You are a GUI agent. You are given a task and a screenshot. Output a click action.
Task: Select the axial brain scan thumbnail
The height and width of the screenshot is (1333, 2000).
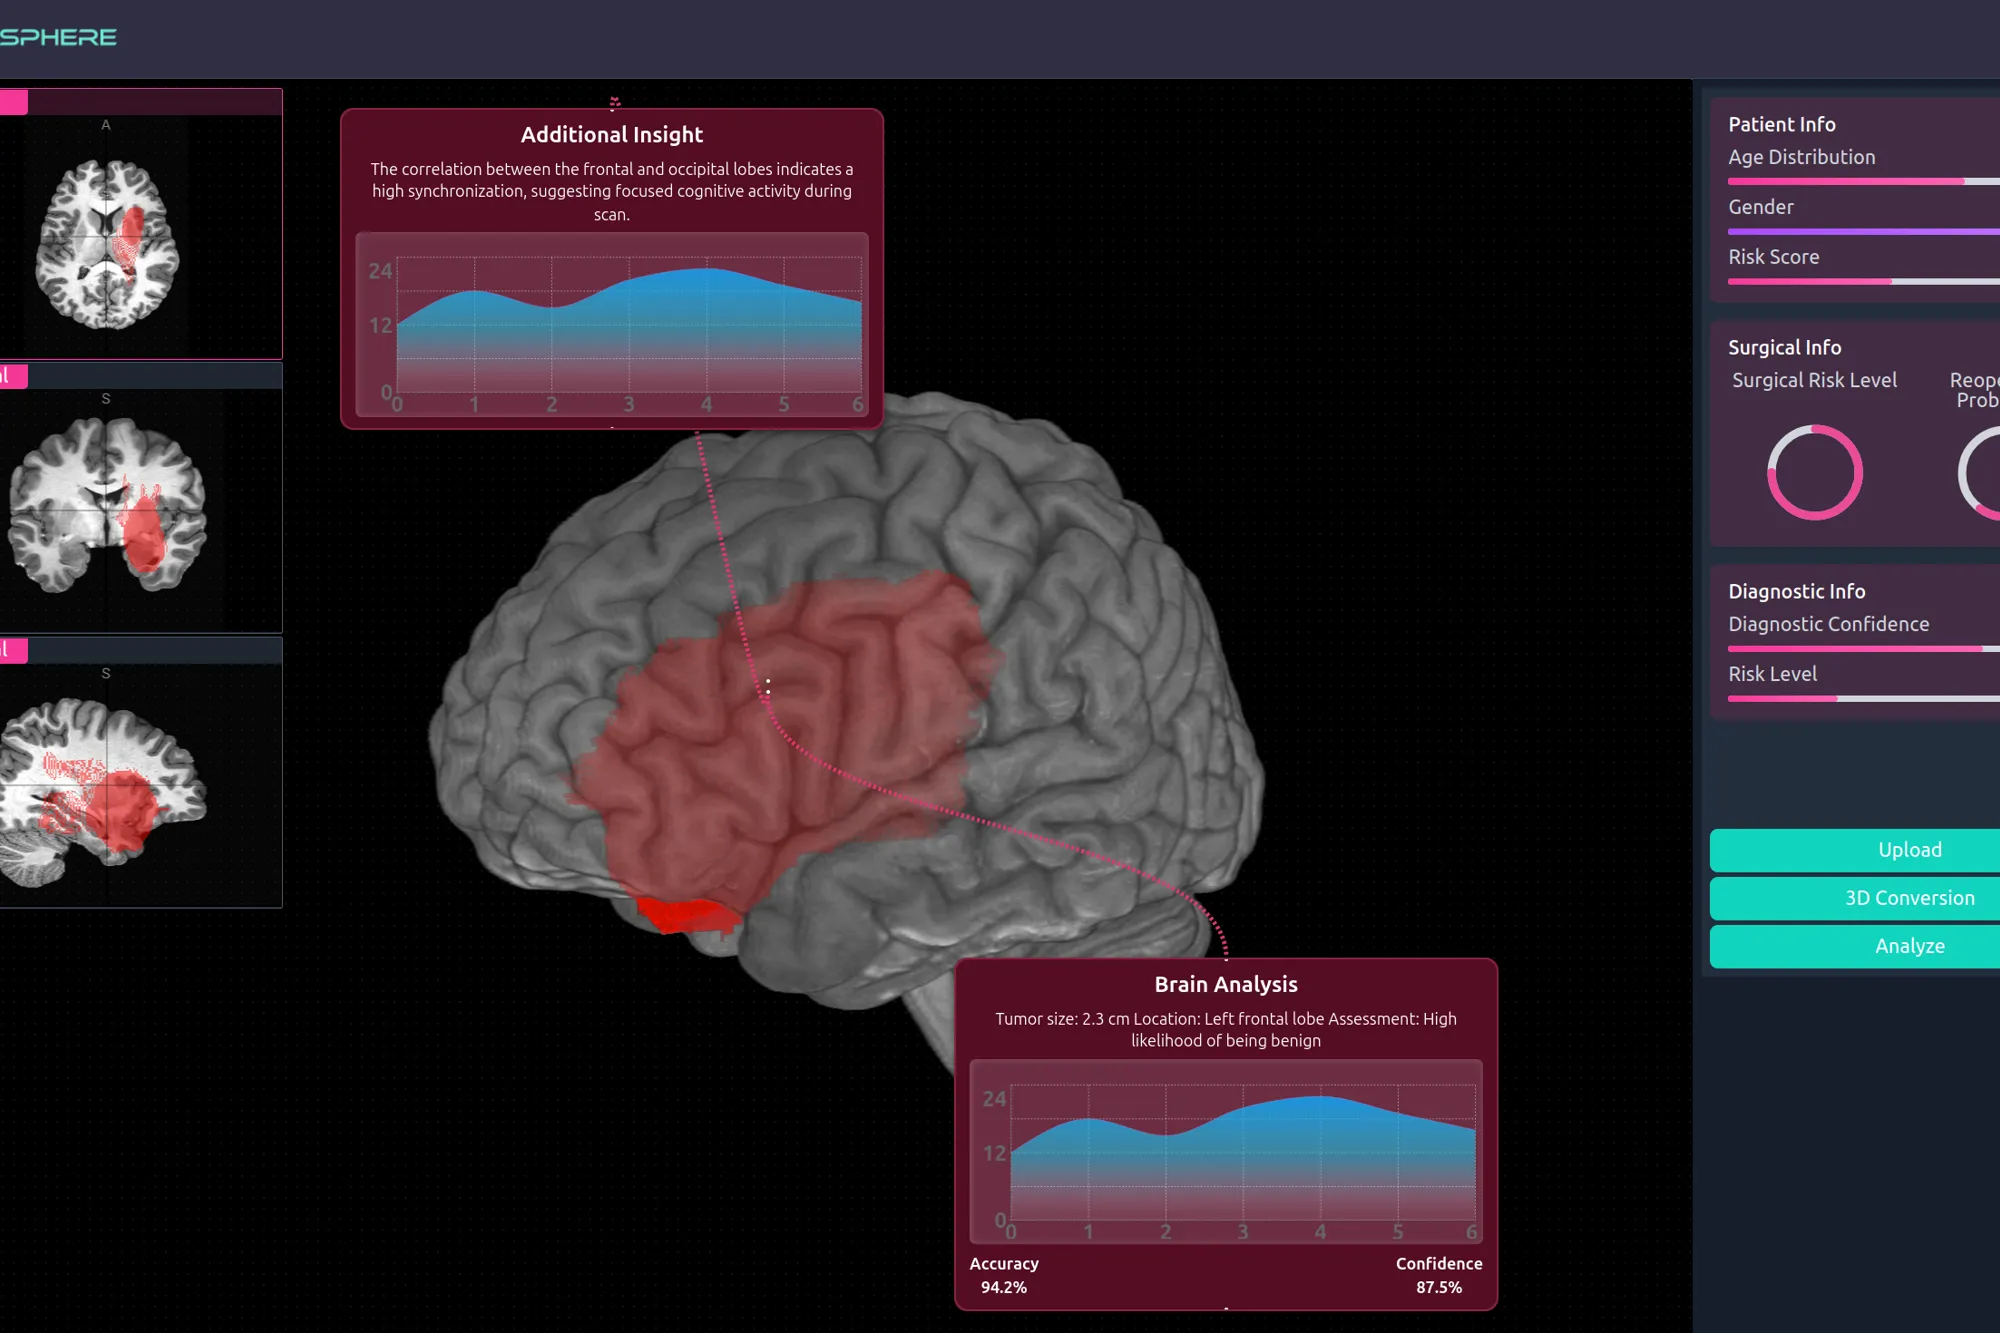click(108, 245)
